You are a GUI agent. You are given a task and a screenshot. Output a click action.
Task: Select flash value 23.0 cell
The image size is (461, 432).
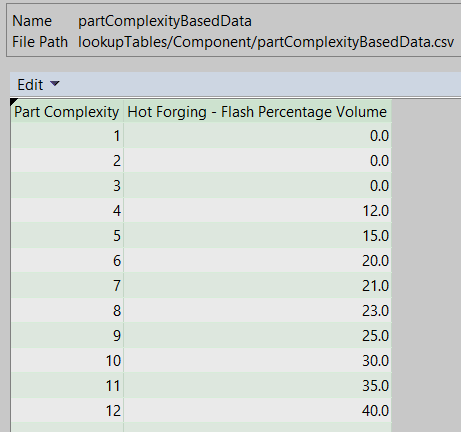click(257, 310)
